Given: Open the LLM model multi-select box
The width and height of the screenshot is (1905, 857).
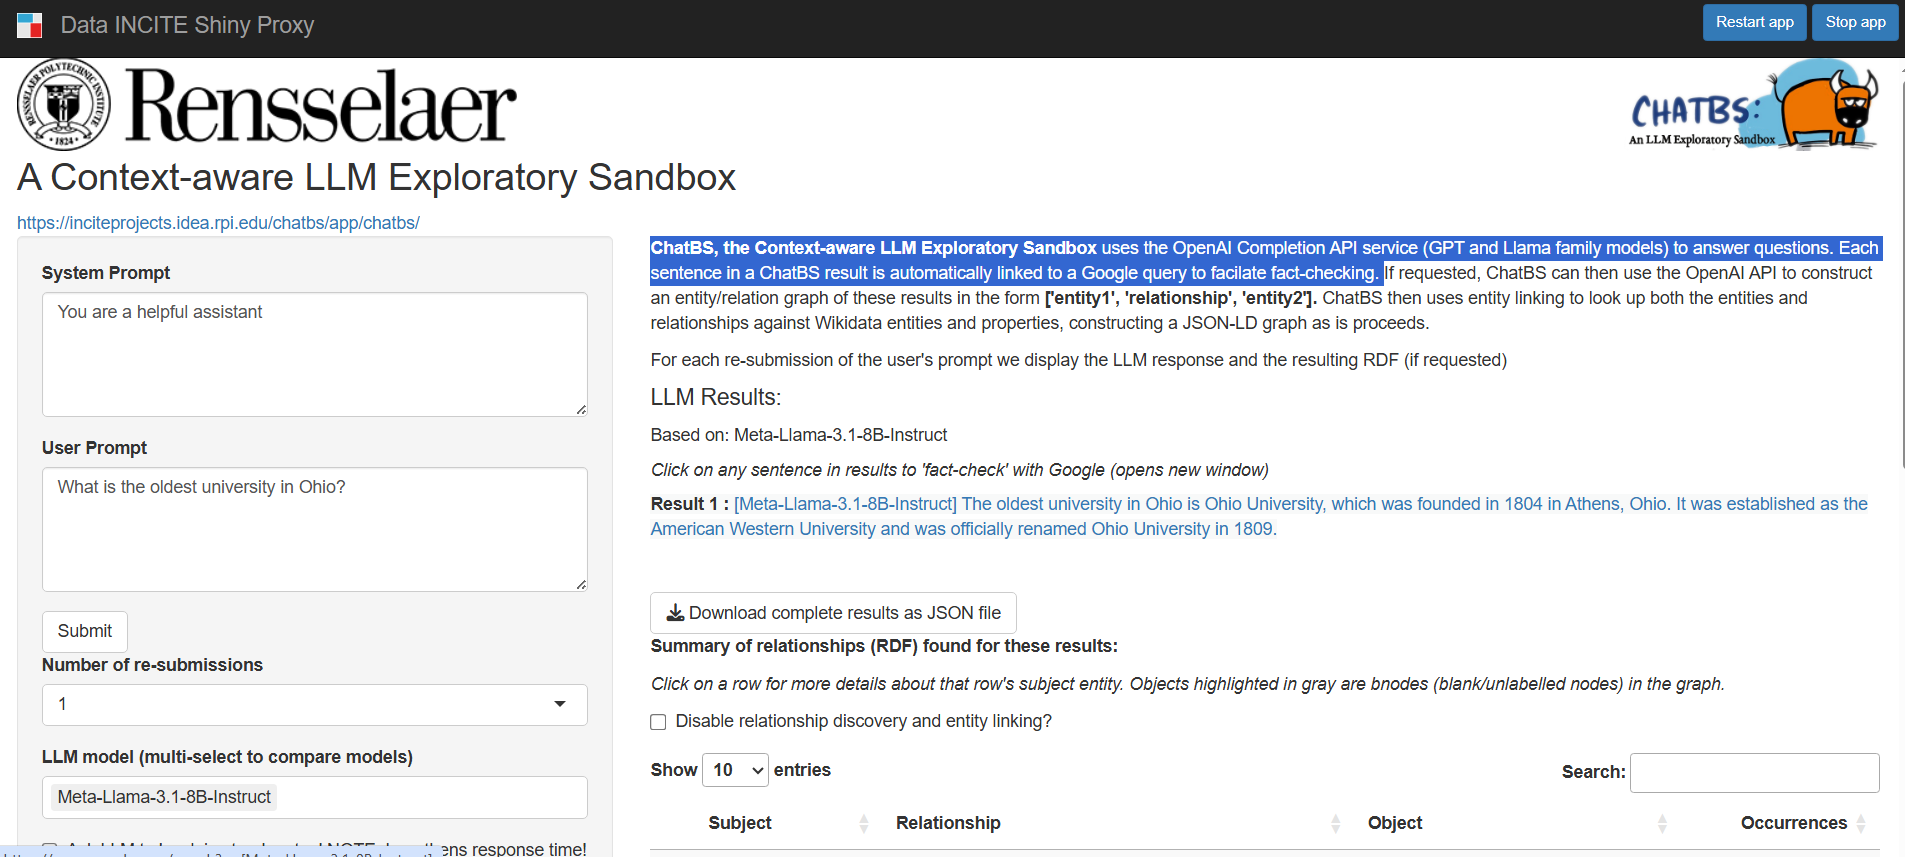Looking at the screenshot, I should 315,797.
